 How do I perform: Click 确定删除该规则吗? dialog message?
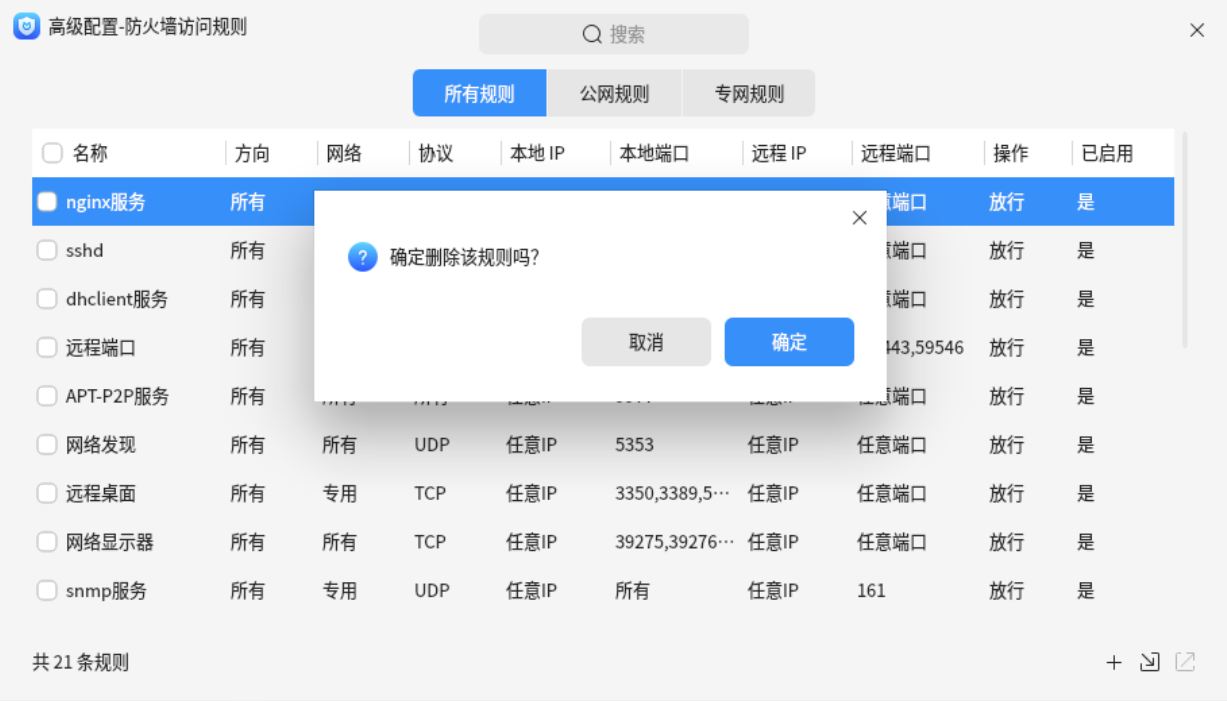pos(465,258)
